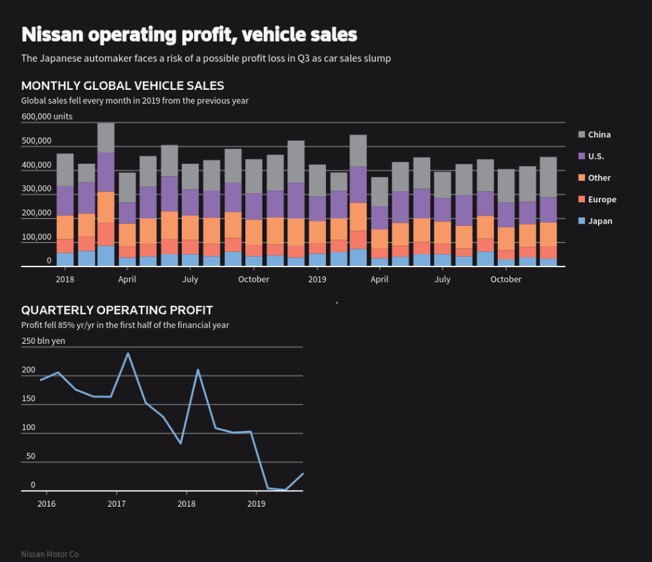This screenshot has height=562, width=652.
Task: Click the '2016' label on profit chart axis
Action: coord(47,504)
